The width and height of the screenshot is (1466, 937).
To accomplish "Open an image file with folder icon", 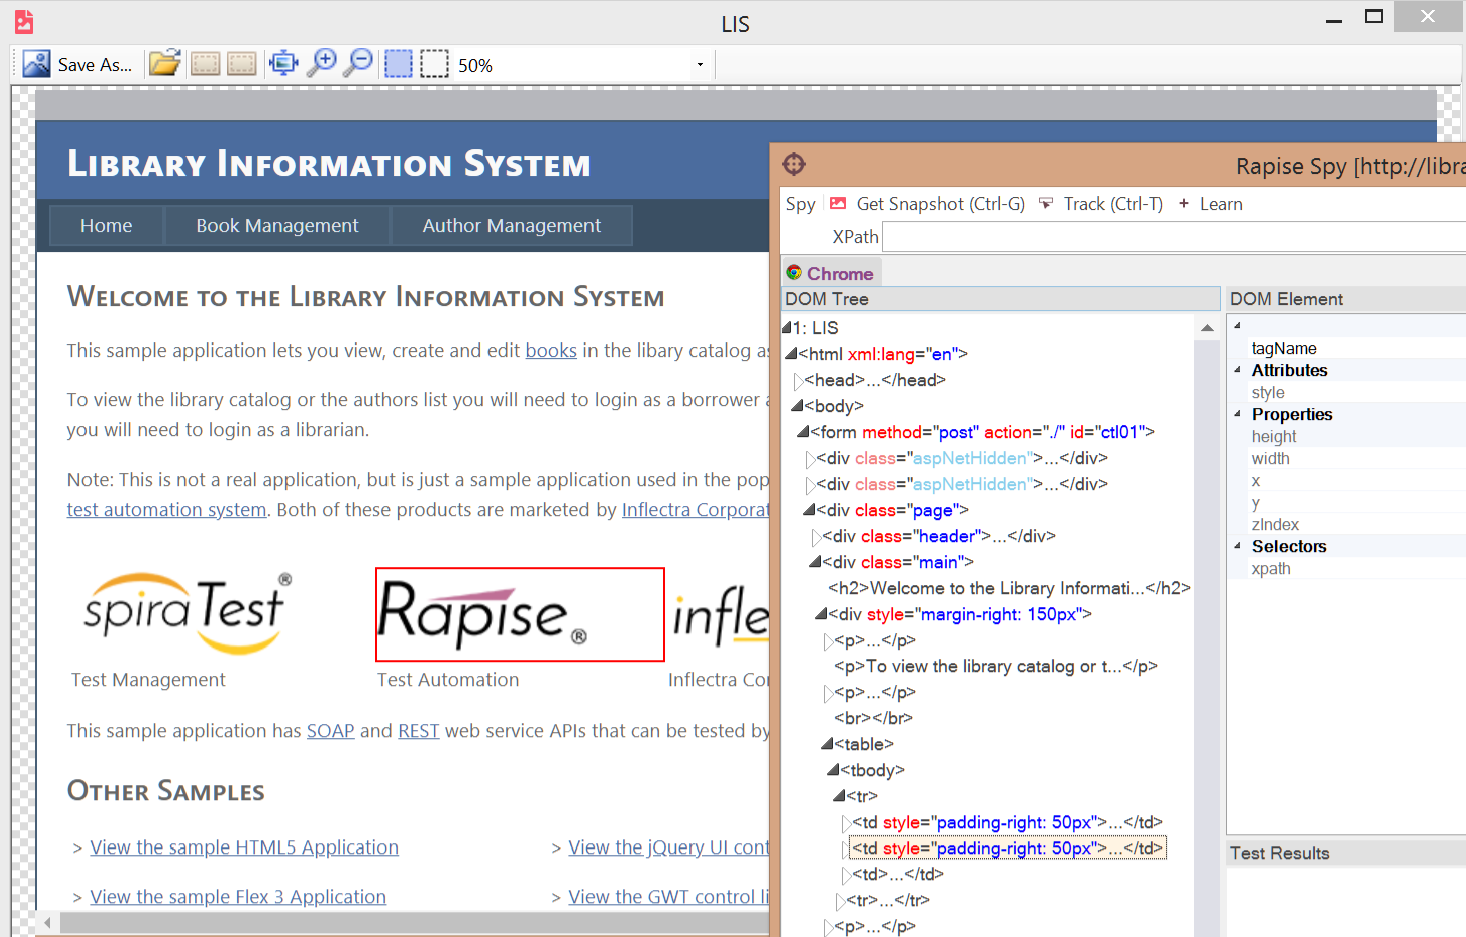I will pos(164,64).
